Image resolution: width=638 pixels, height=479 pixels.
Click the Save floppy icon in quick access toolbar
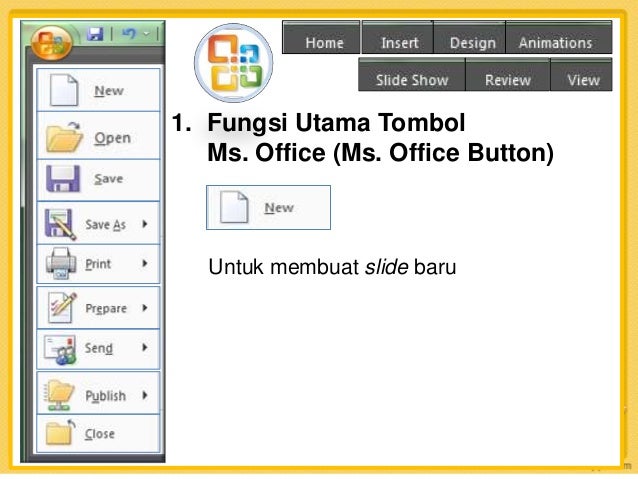(x=95, y=34)
